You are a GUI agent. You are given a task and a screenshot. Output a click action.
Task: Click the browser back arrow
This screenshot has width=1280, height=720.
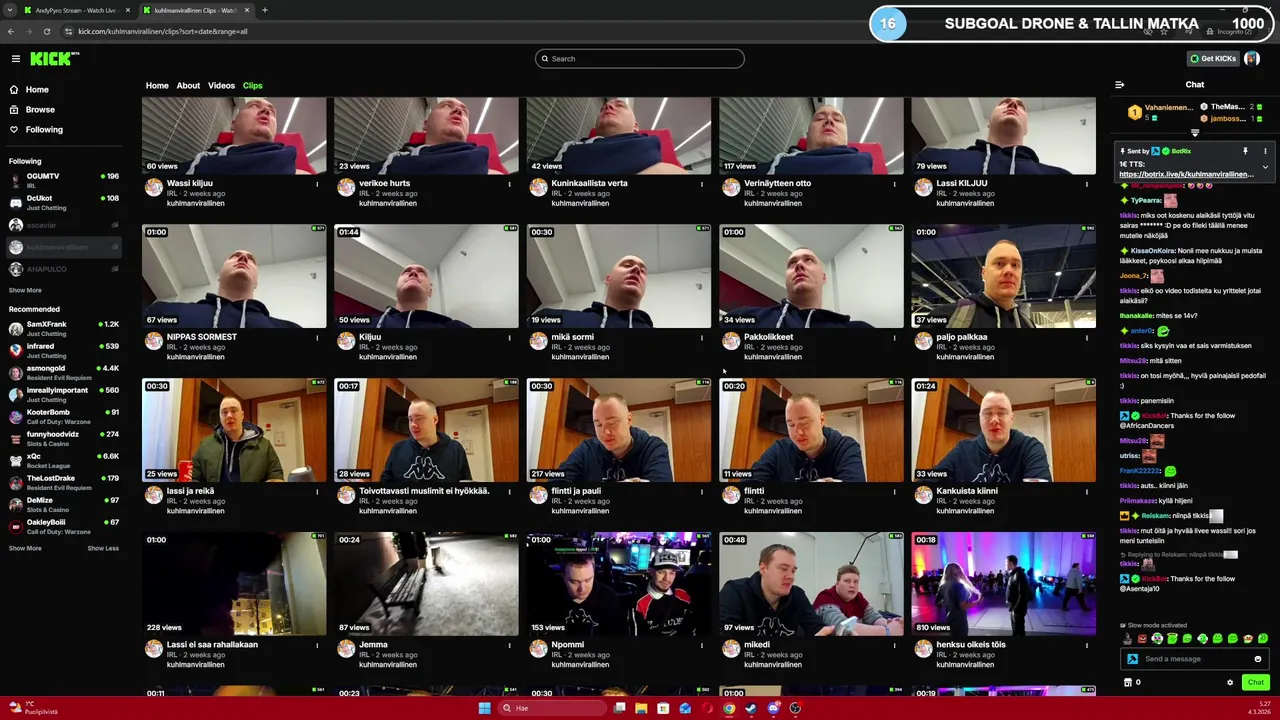(11, 31)
